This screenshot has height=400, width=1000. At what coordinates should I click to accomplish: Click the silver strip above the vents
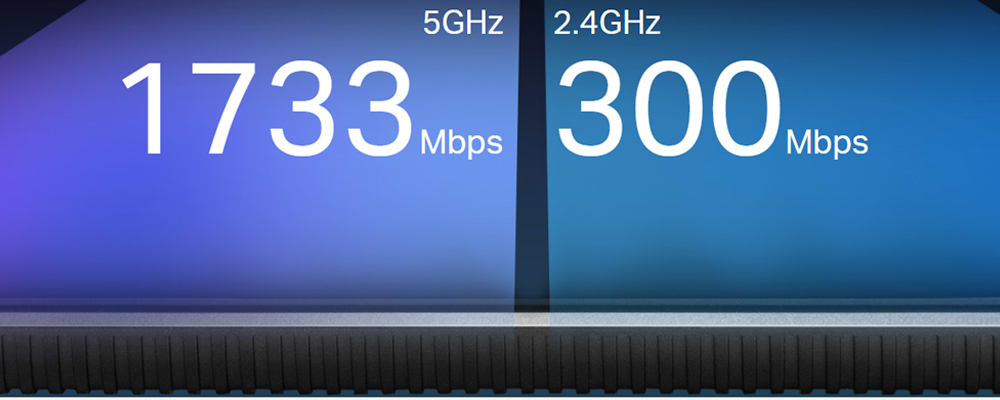(x=500, y=319)
